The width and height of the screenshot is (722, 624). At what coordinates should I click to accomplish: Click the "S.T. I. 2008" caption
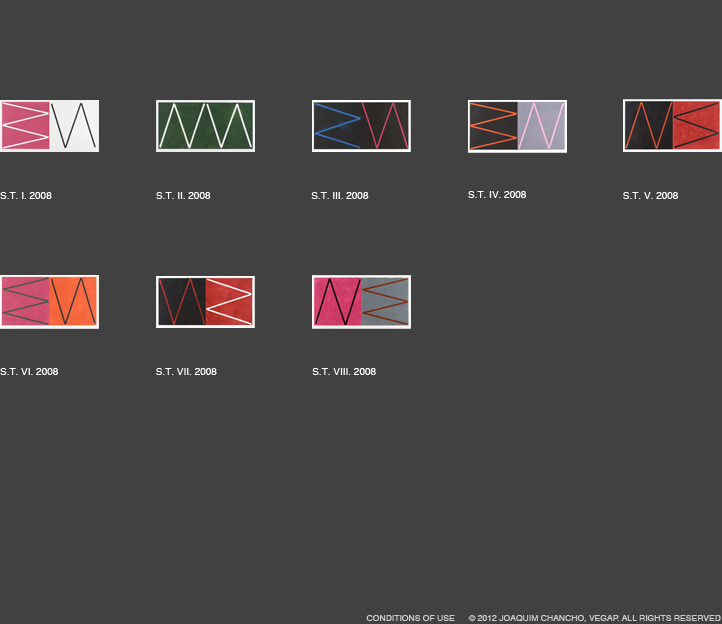click(x=26, y=196)
